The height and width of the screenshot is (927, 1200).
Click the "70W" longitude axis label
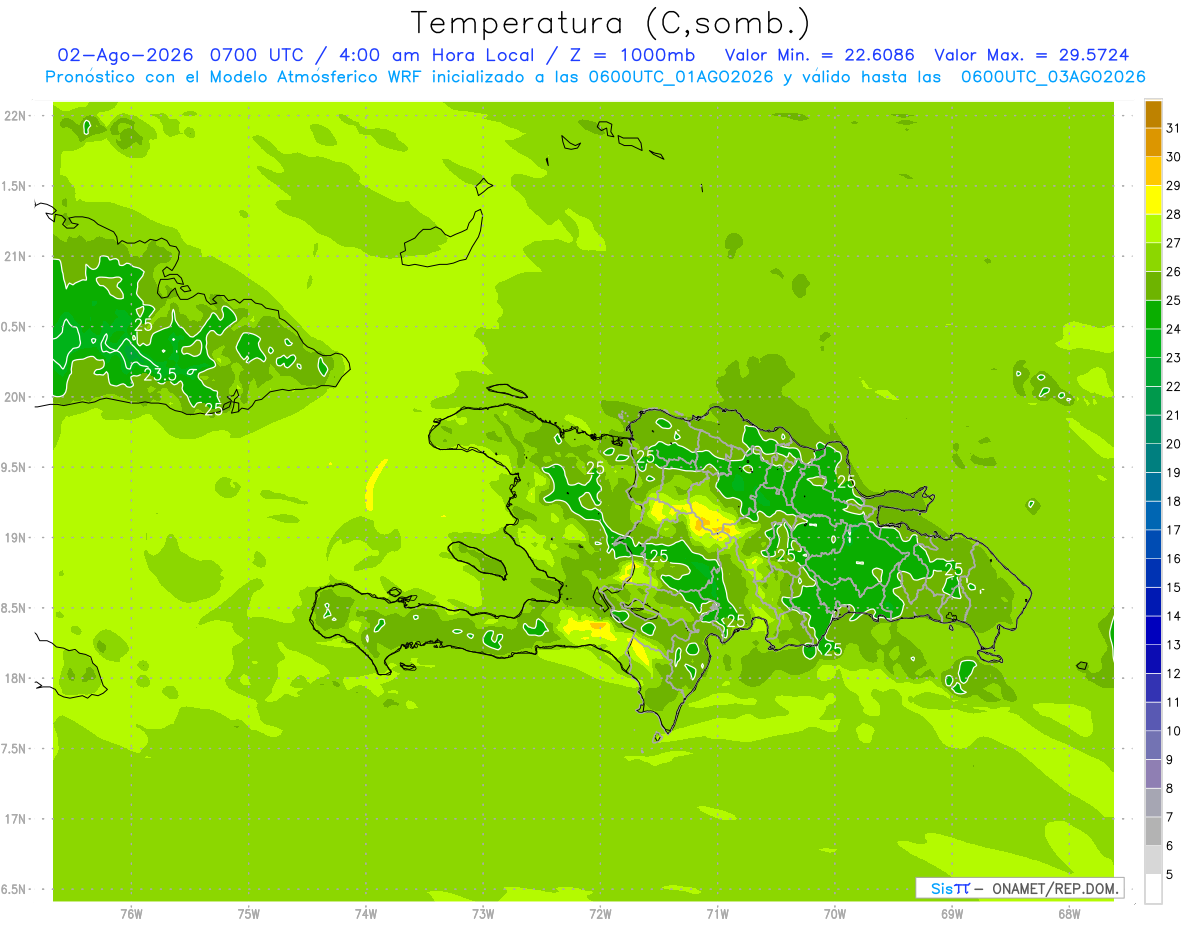(835, 914)
